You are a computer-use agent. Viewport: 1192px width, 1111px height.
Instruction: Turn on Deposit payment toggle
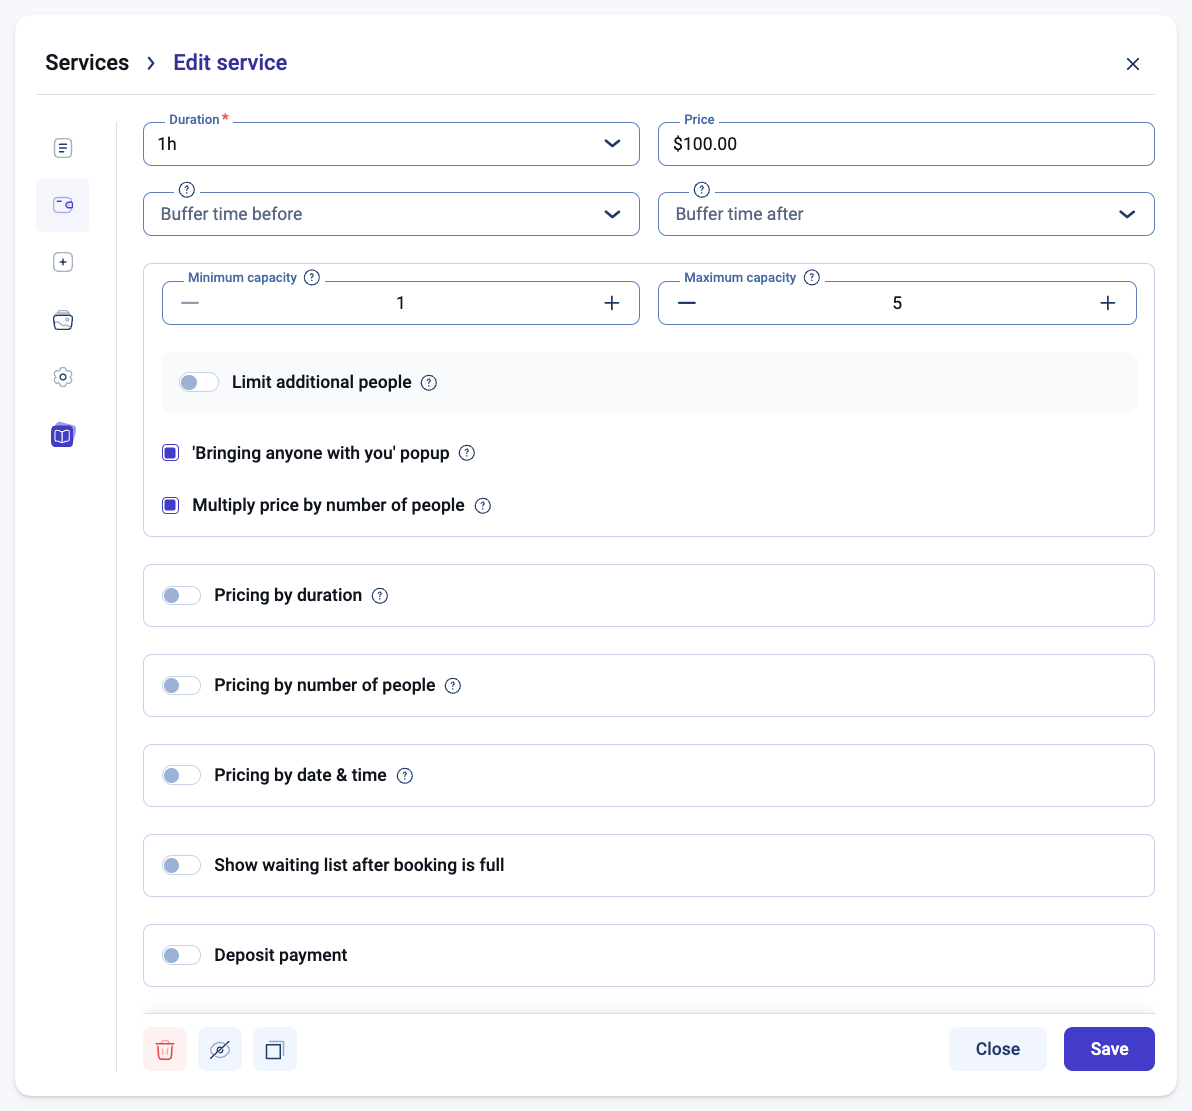pyautogui.click(x=182, y=956)
